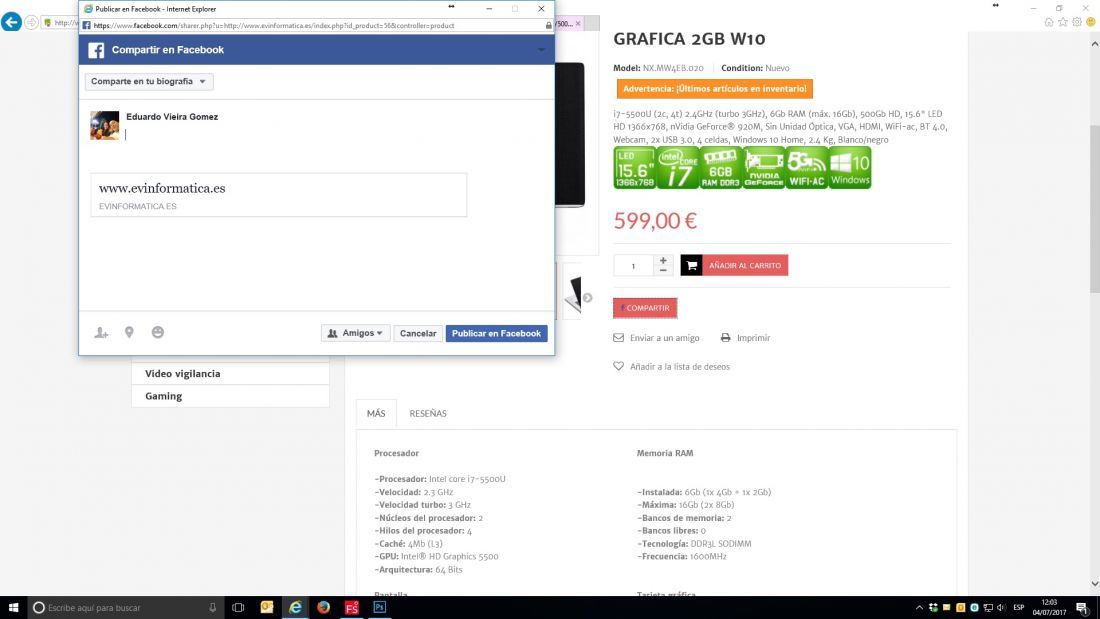The height and width of the screenshot is (619, 1100).
Task: Click the Windows search box Escribe aquí para buscar
Action: click(x=126, y=608)
